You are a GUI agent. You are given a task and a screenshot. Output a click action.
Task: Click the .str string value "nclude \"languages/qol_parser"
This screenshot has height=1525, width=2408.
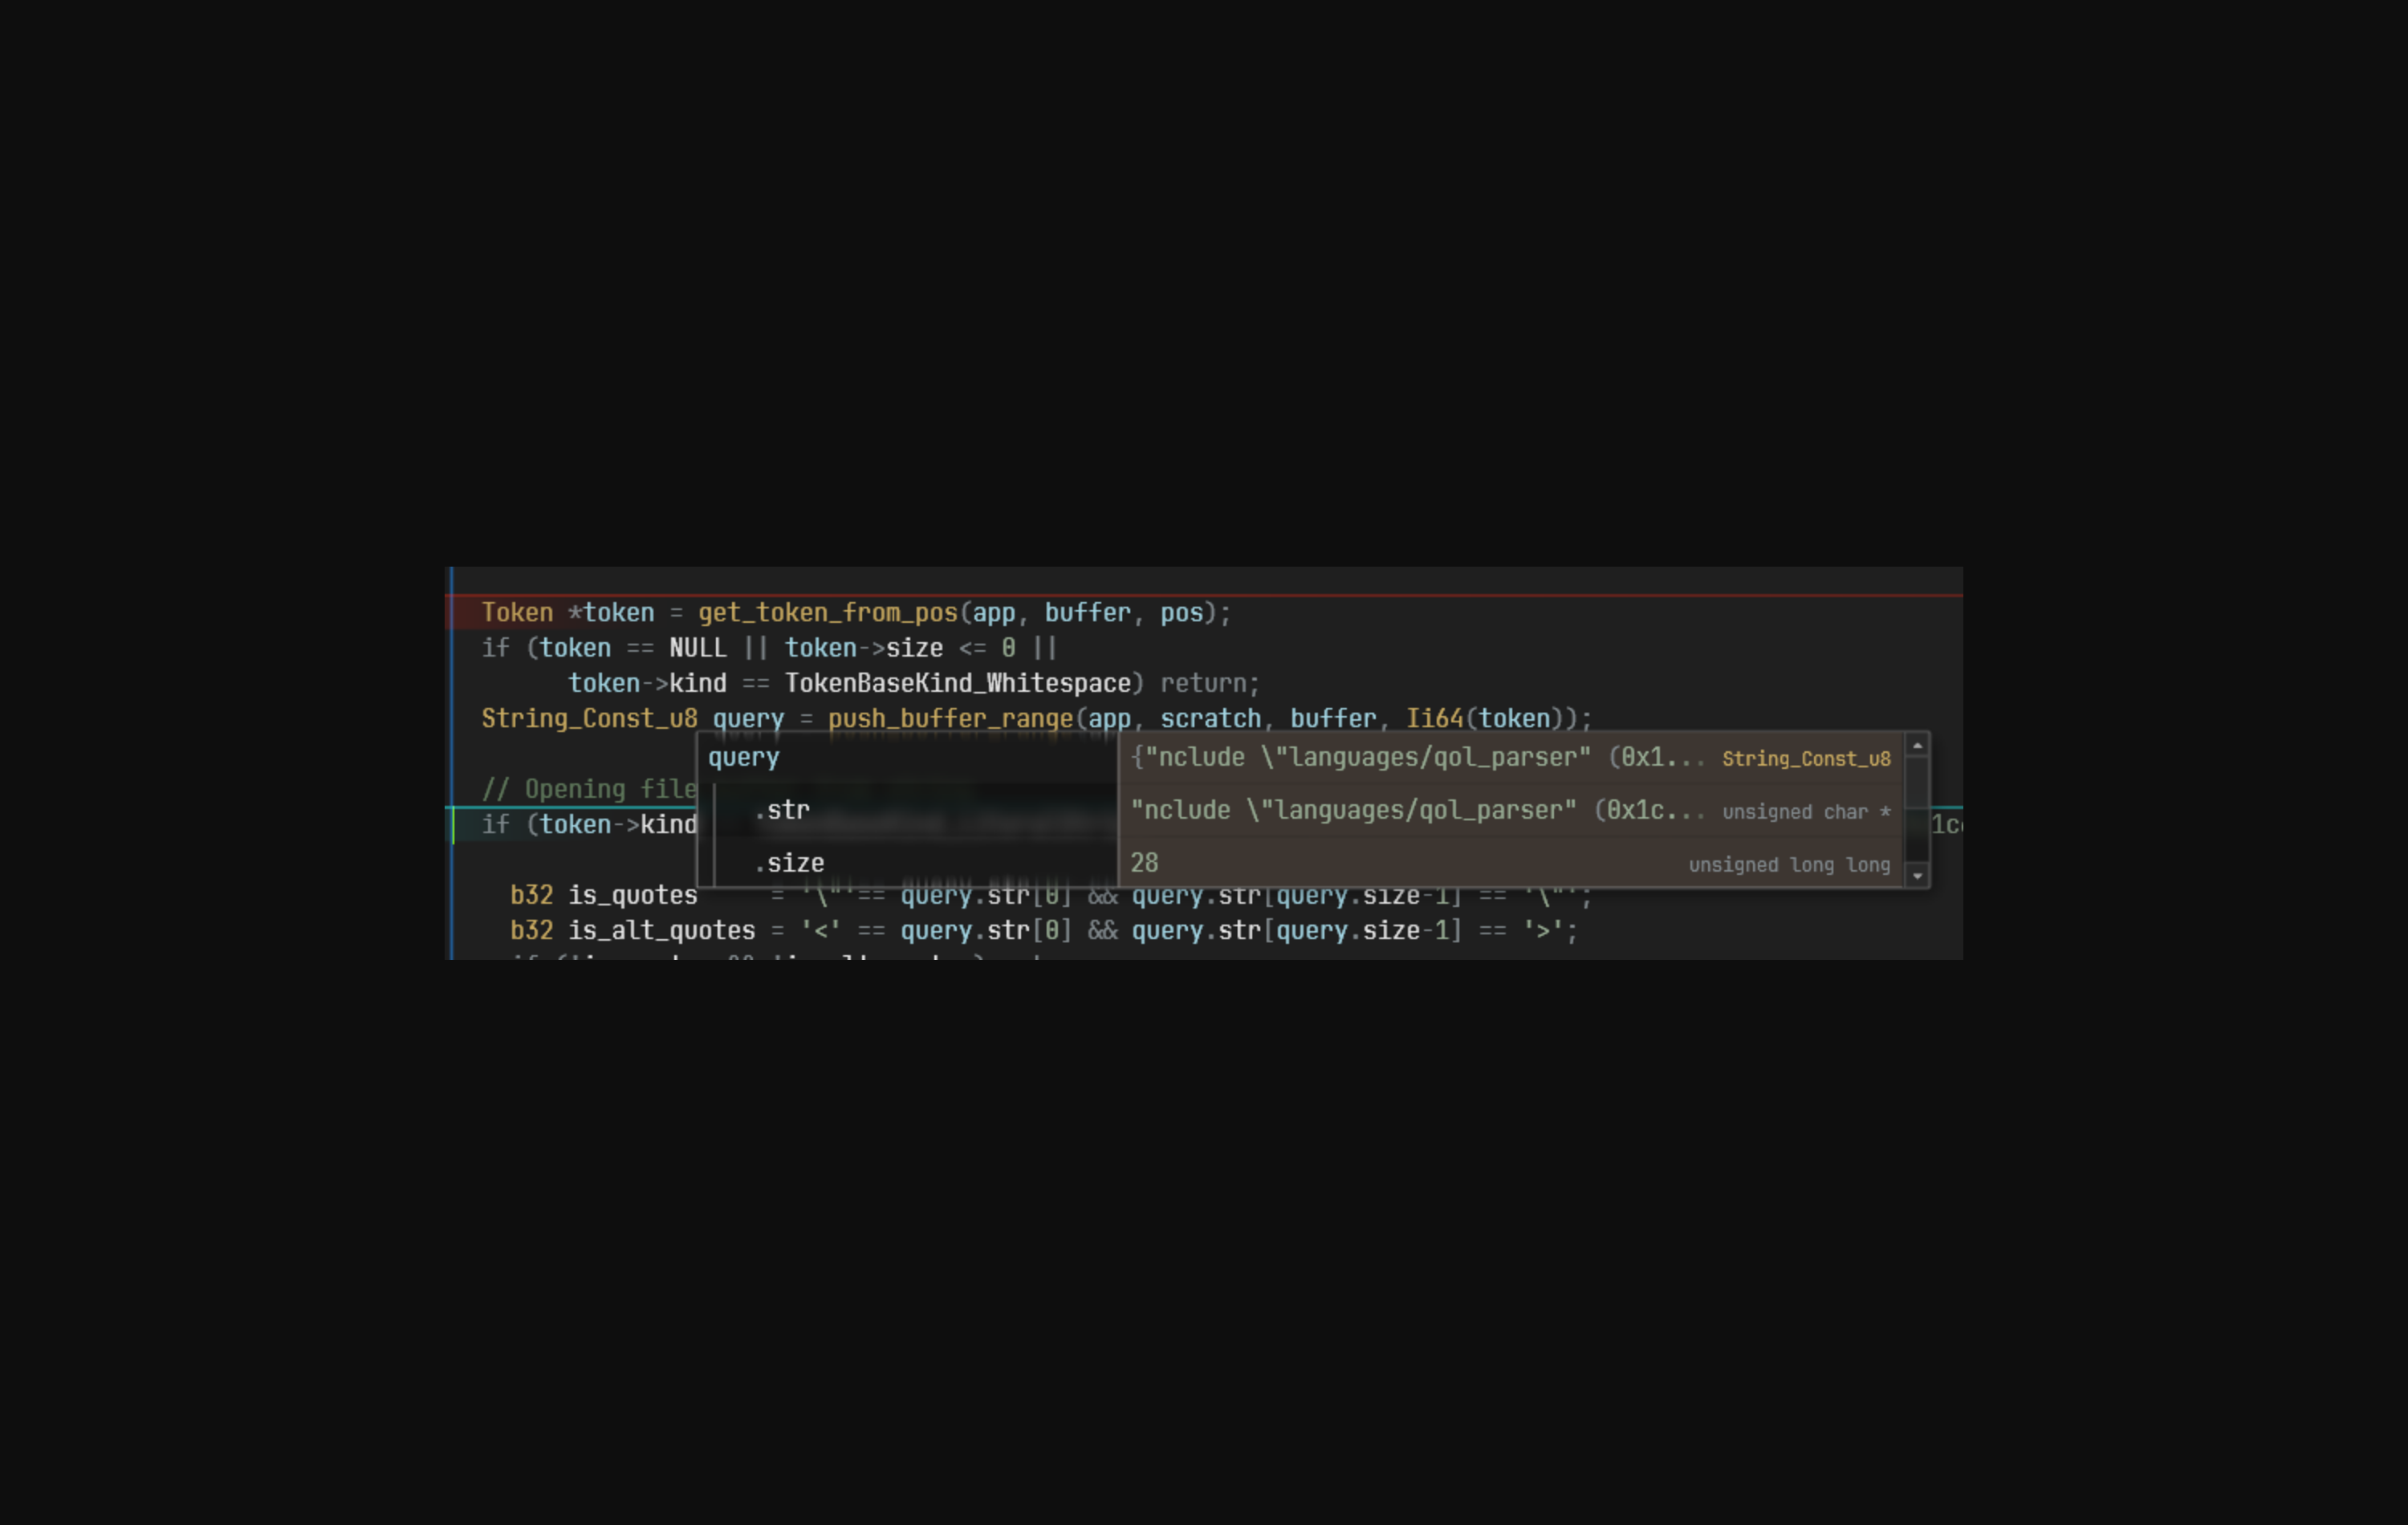(x=1417, y=810)
